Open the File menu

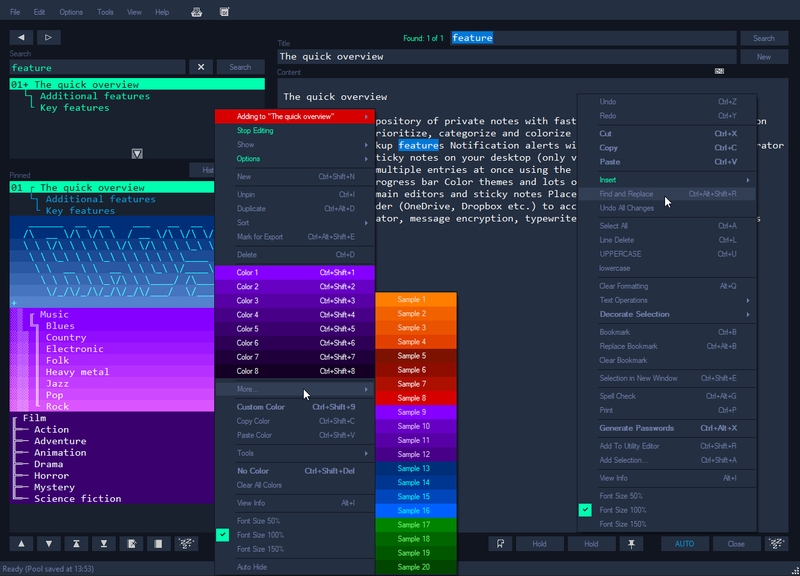pos(15,12)
